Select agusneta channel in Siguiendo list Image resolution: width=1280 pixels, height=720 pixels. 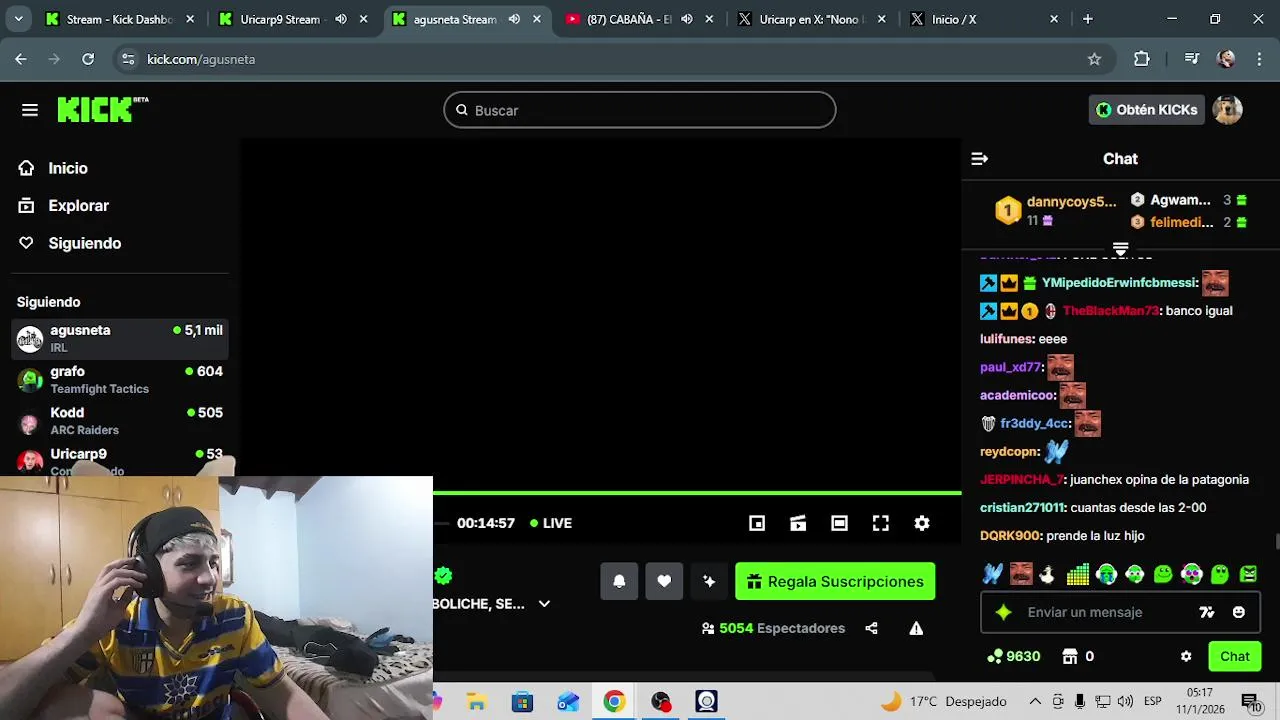pos(120,338)
